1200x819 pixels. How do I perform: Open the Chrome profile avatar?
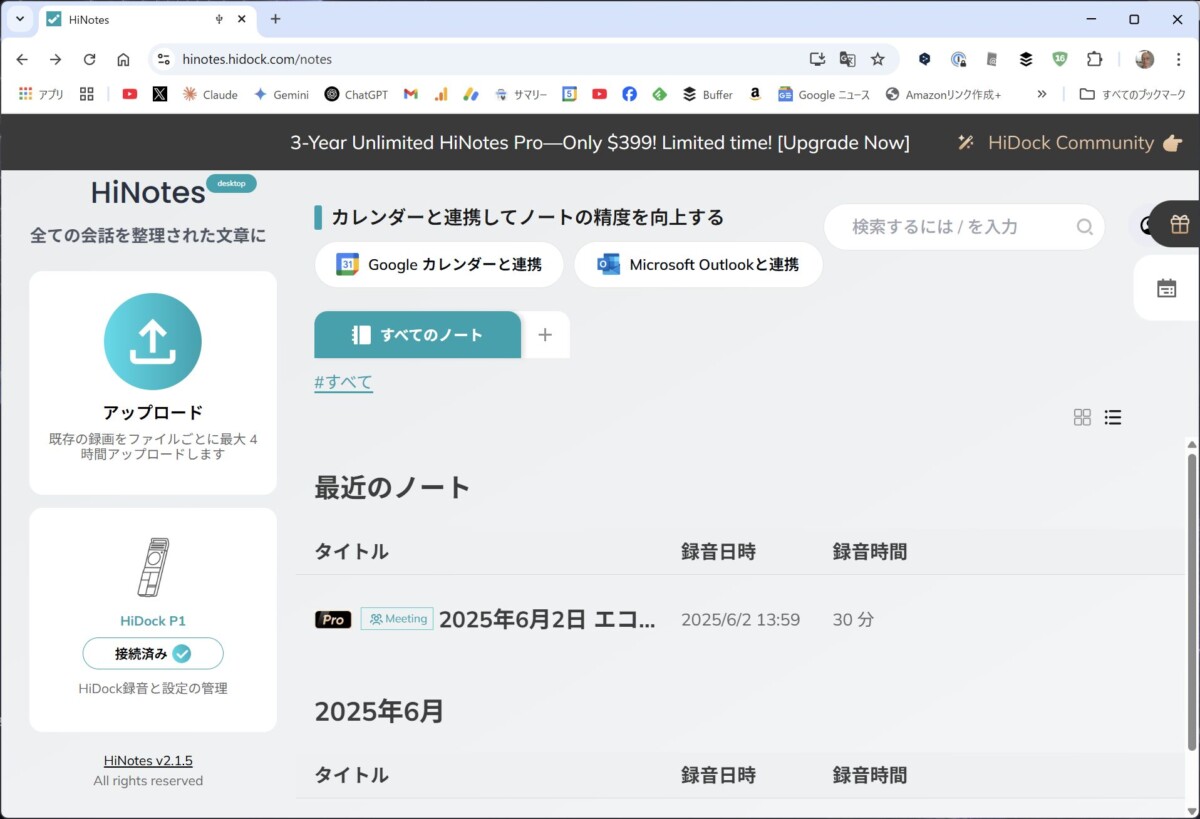pos(1145,59)
